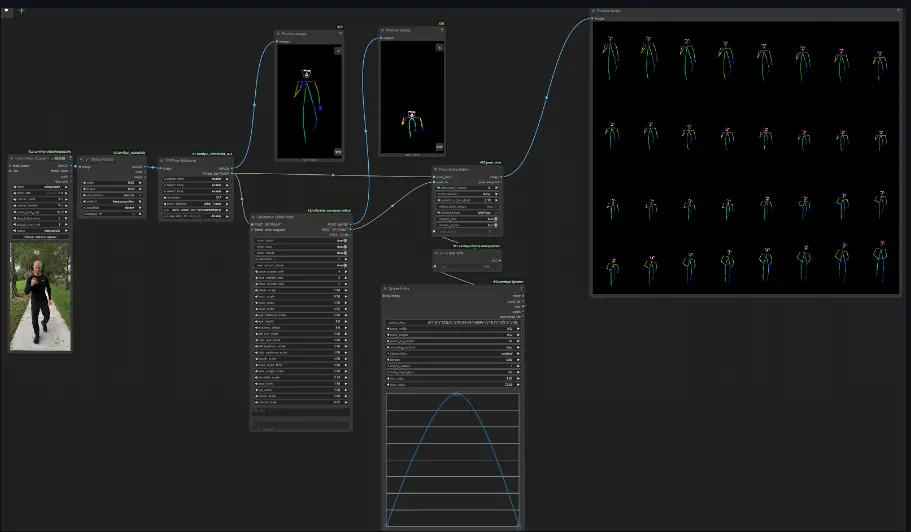Click the large Preview Image node title
Image resolution: width=911 pixels, height=532 pixels.
[x=610, y=11]
